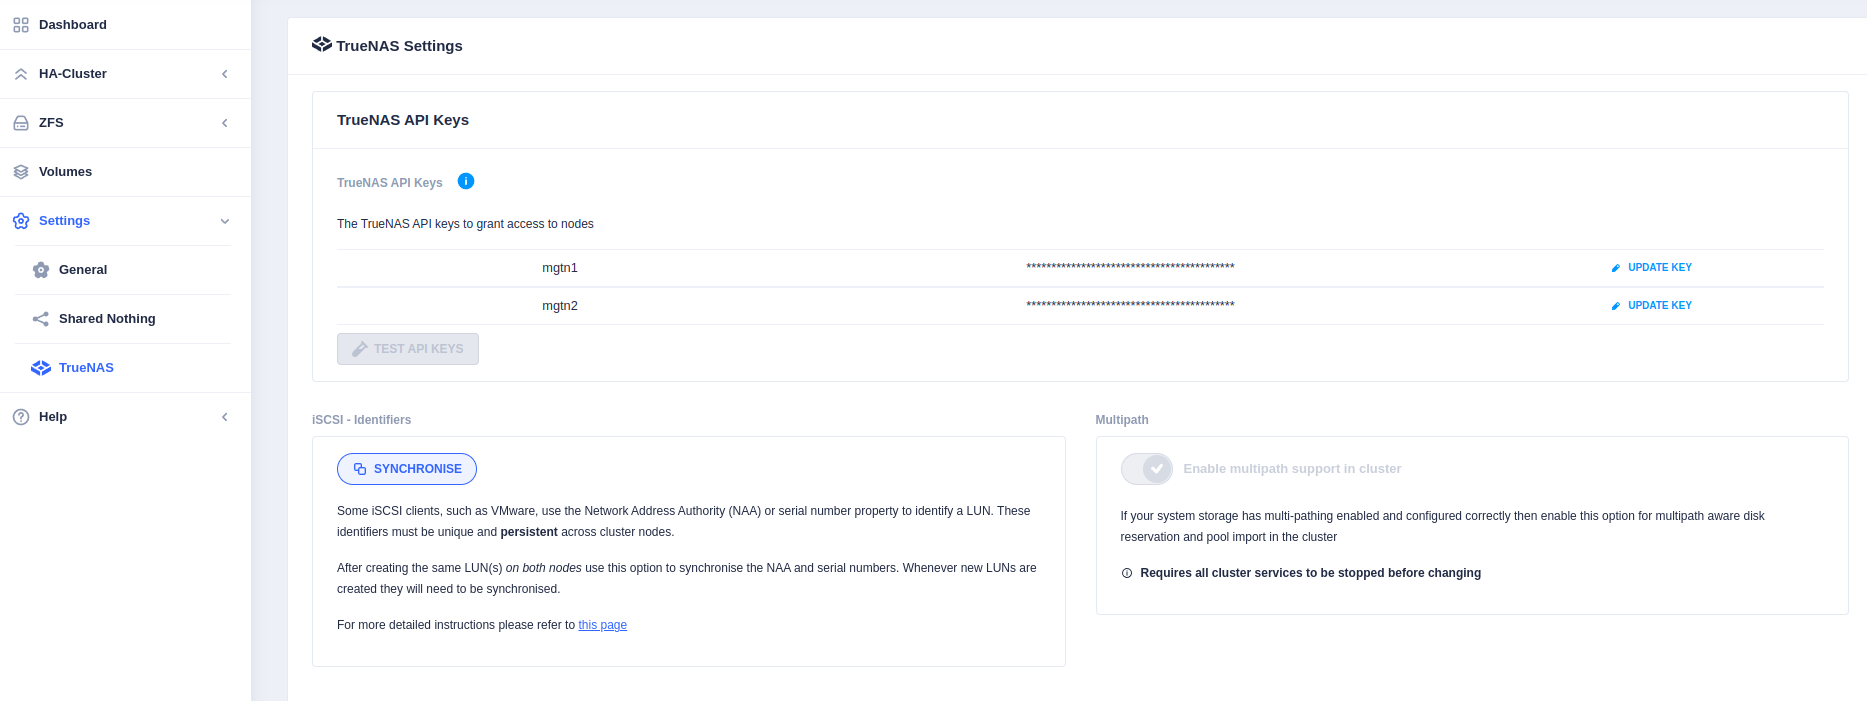Open the Shared Nothing settings page

click(107, 319)
